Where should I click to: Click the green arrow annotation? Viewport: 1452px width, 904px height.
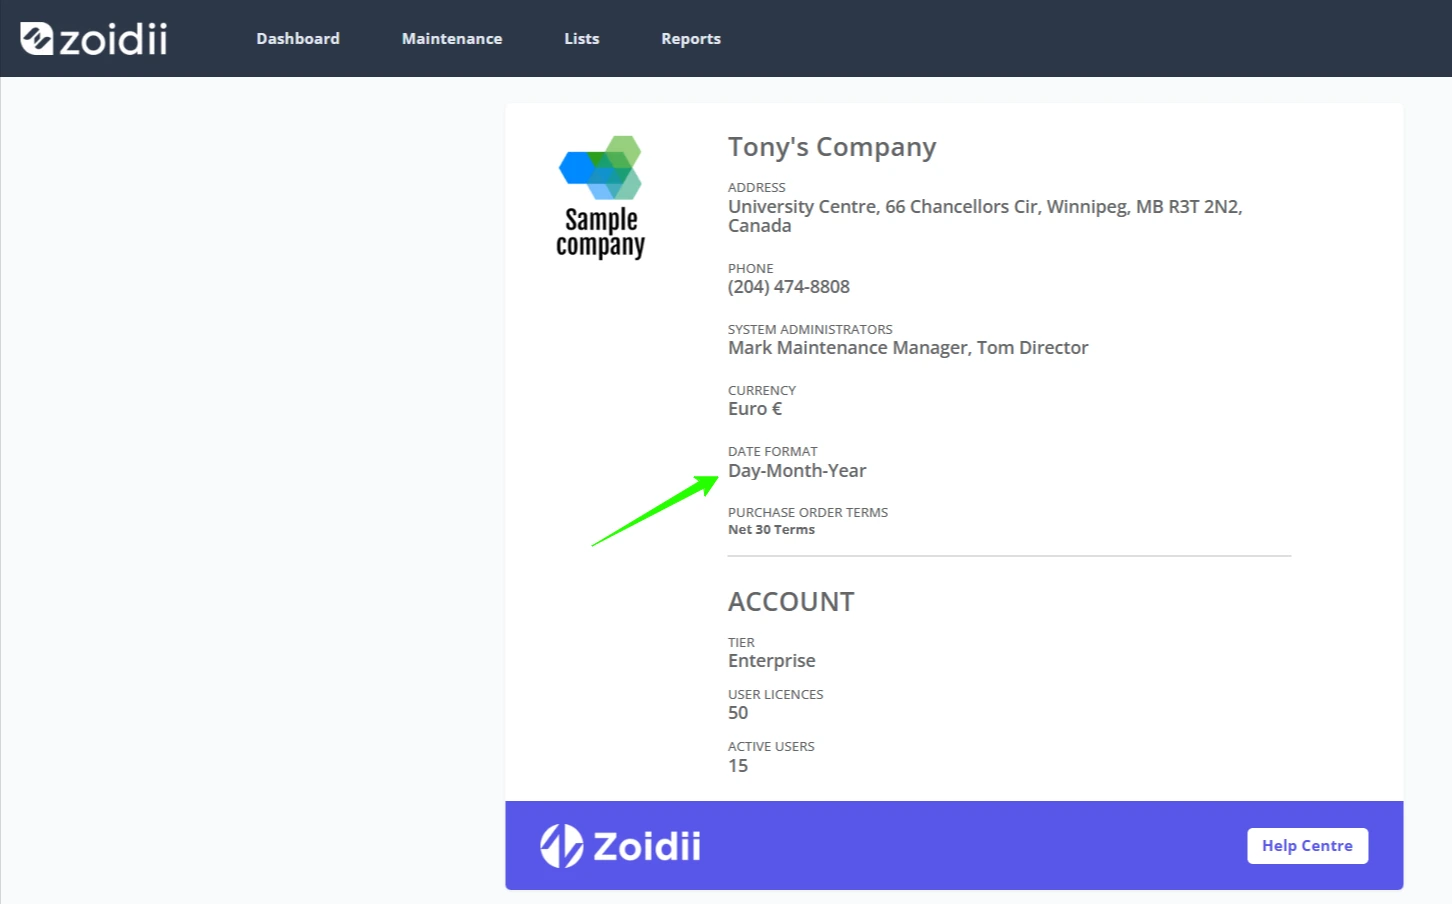pyautogui.click(x=655, y=510)
